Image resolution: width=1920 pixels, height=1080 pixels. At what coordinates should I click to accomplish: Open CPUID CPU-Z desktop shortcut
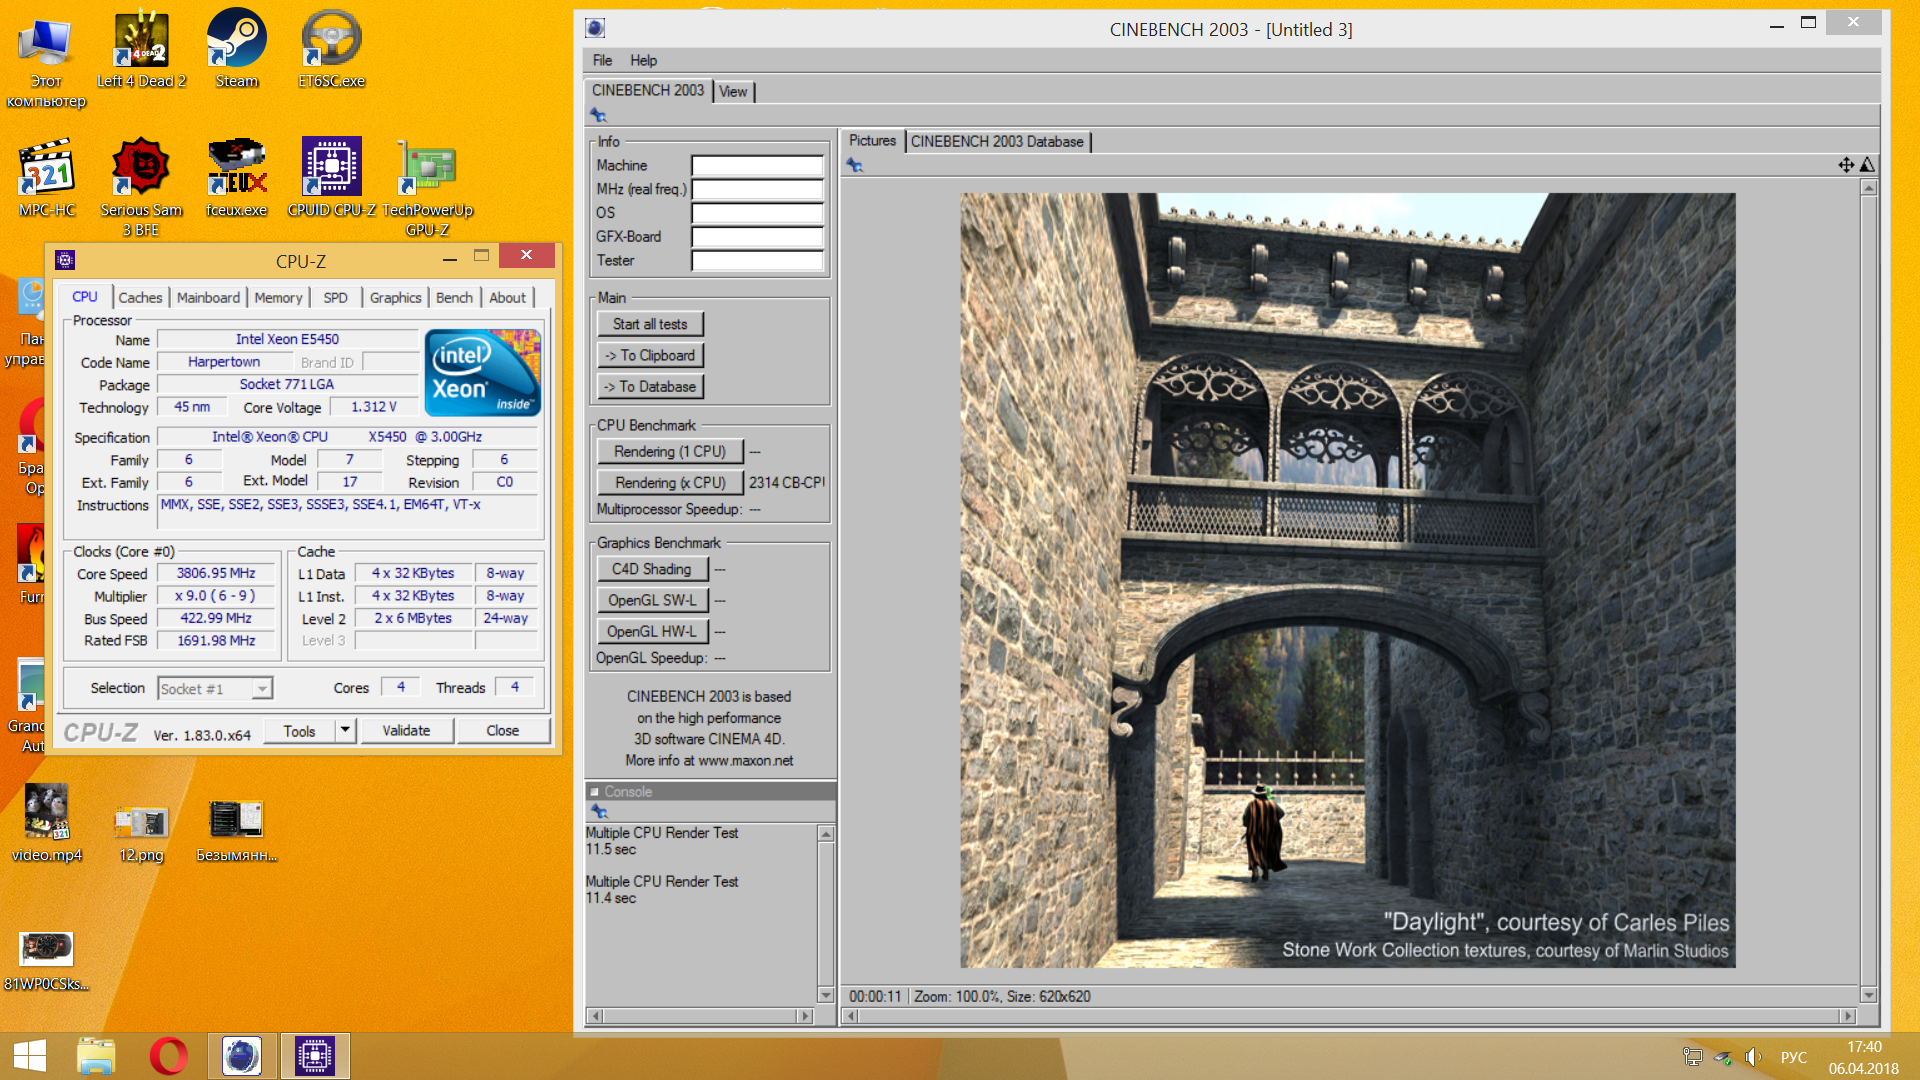coord(331,178)
